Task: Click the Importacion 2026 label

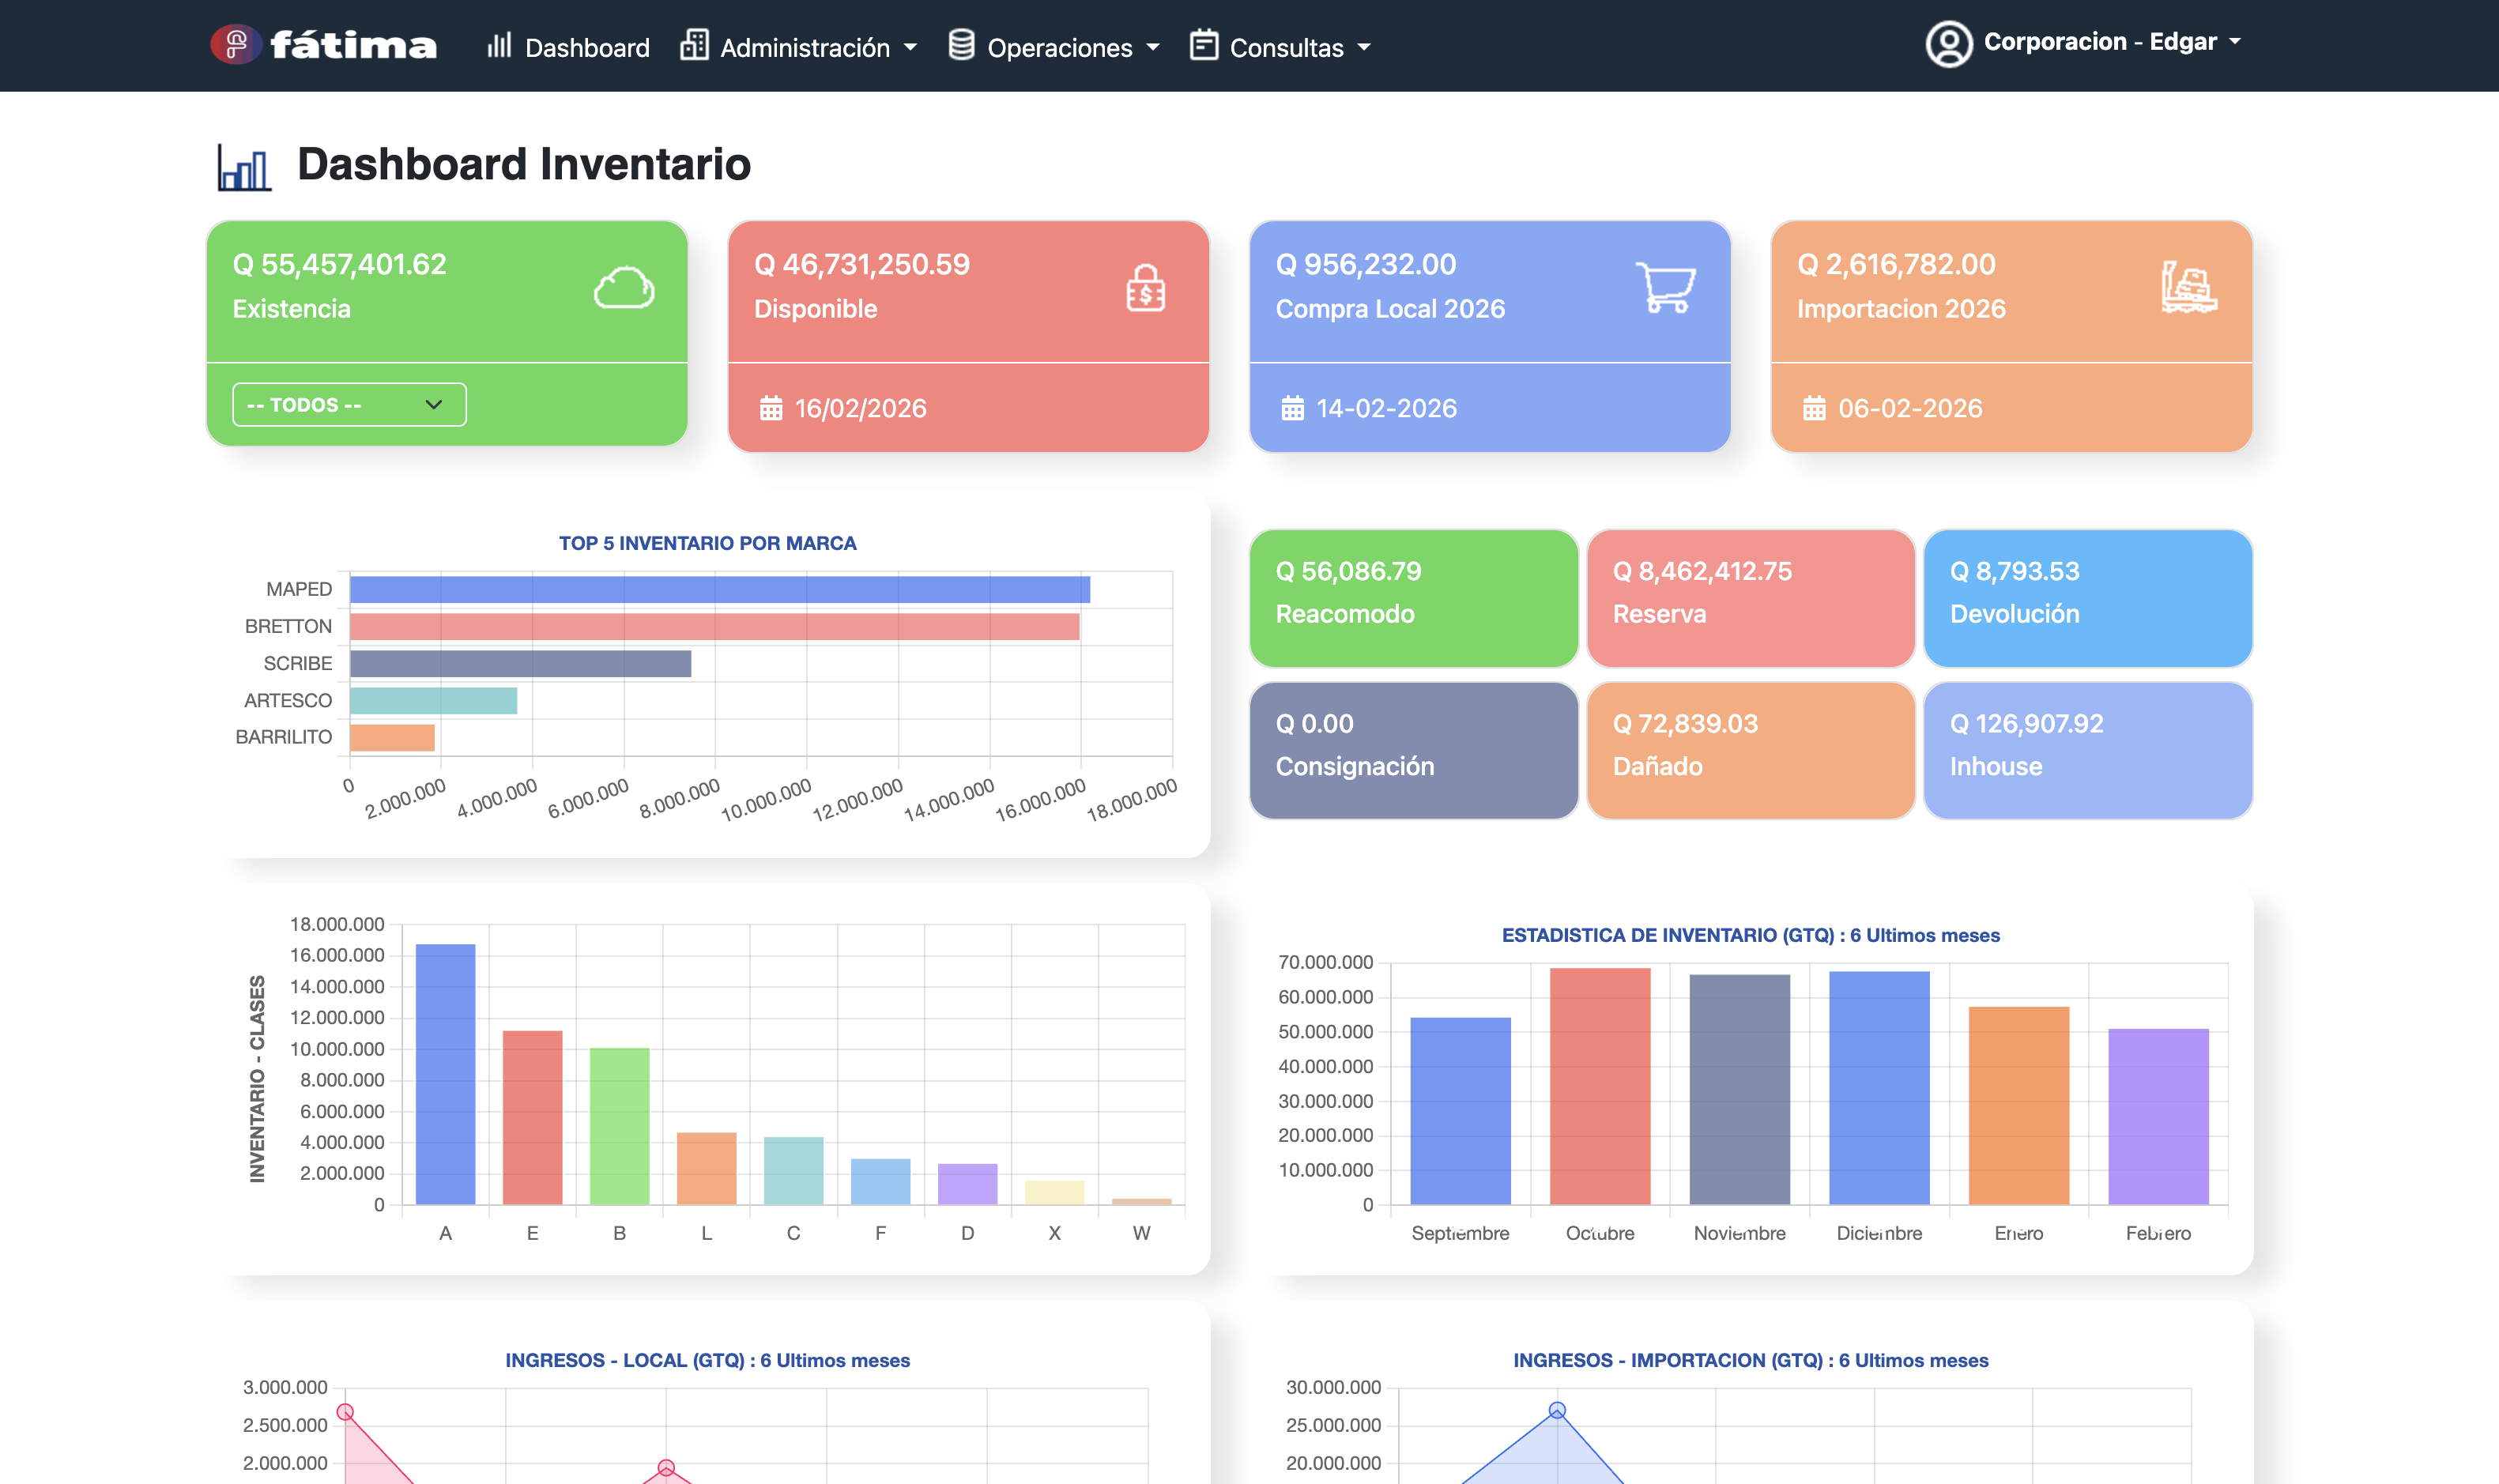Action: click(1901, 309)
